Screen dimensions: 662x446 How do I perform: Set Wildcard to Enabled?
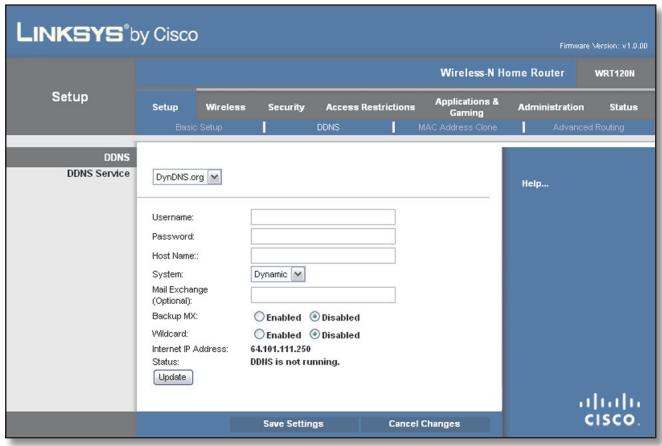[x=259, y=334]
